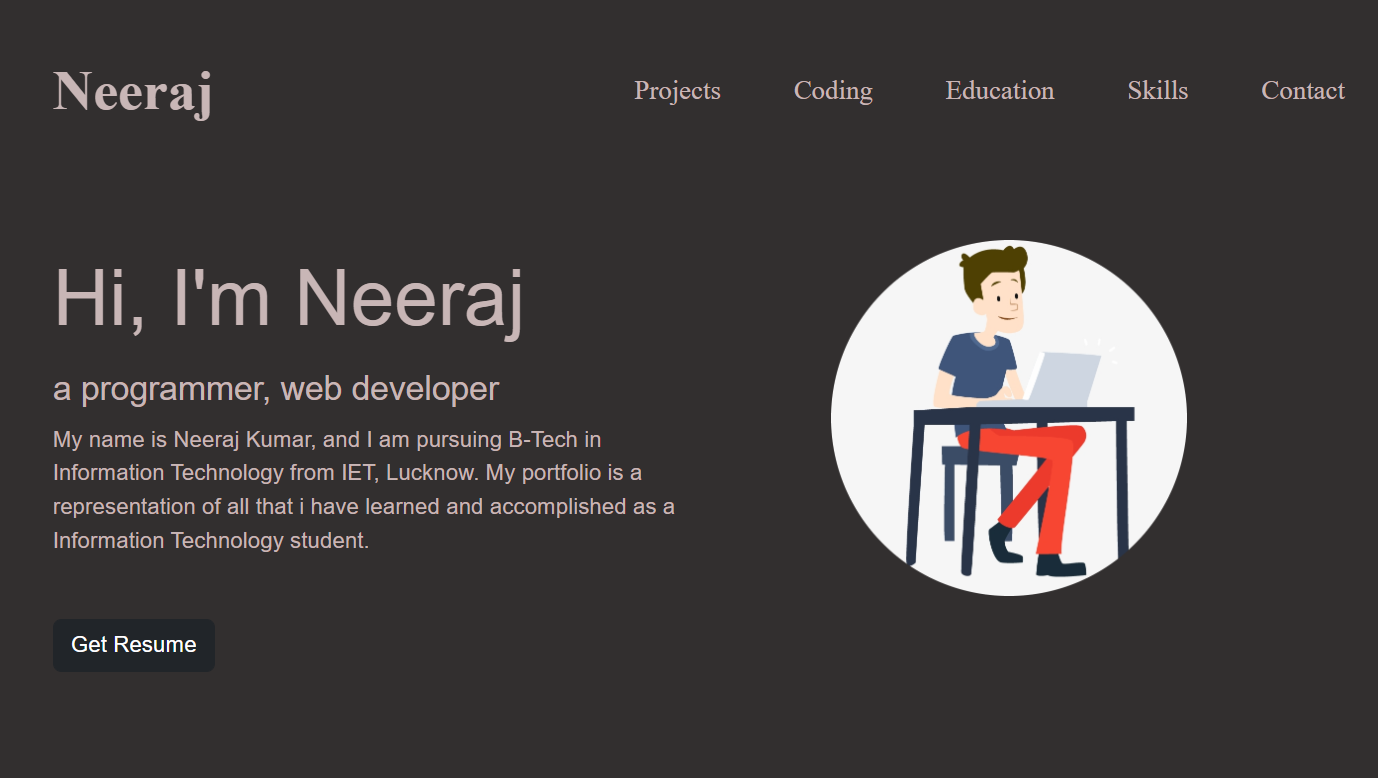Jump to the Skills section
1378x778 pixels.
(1157, 91)
